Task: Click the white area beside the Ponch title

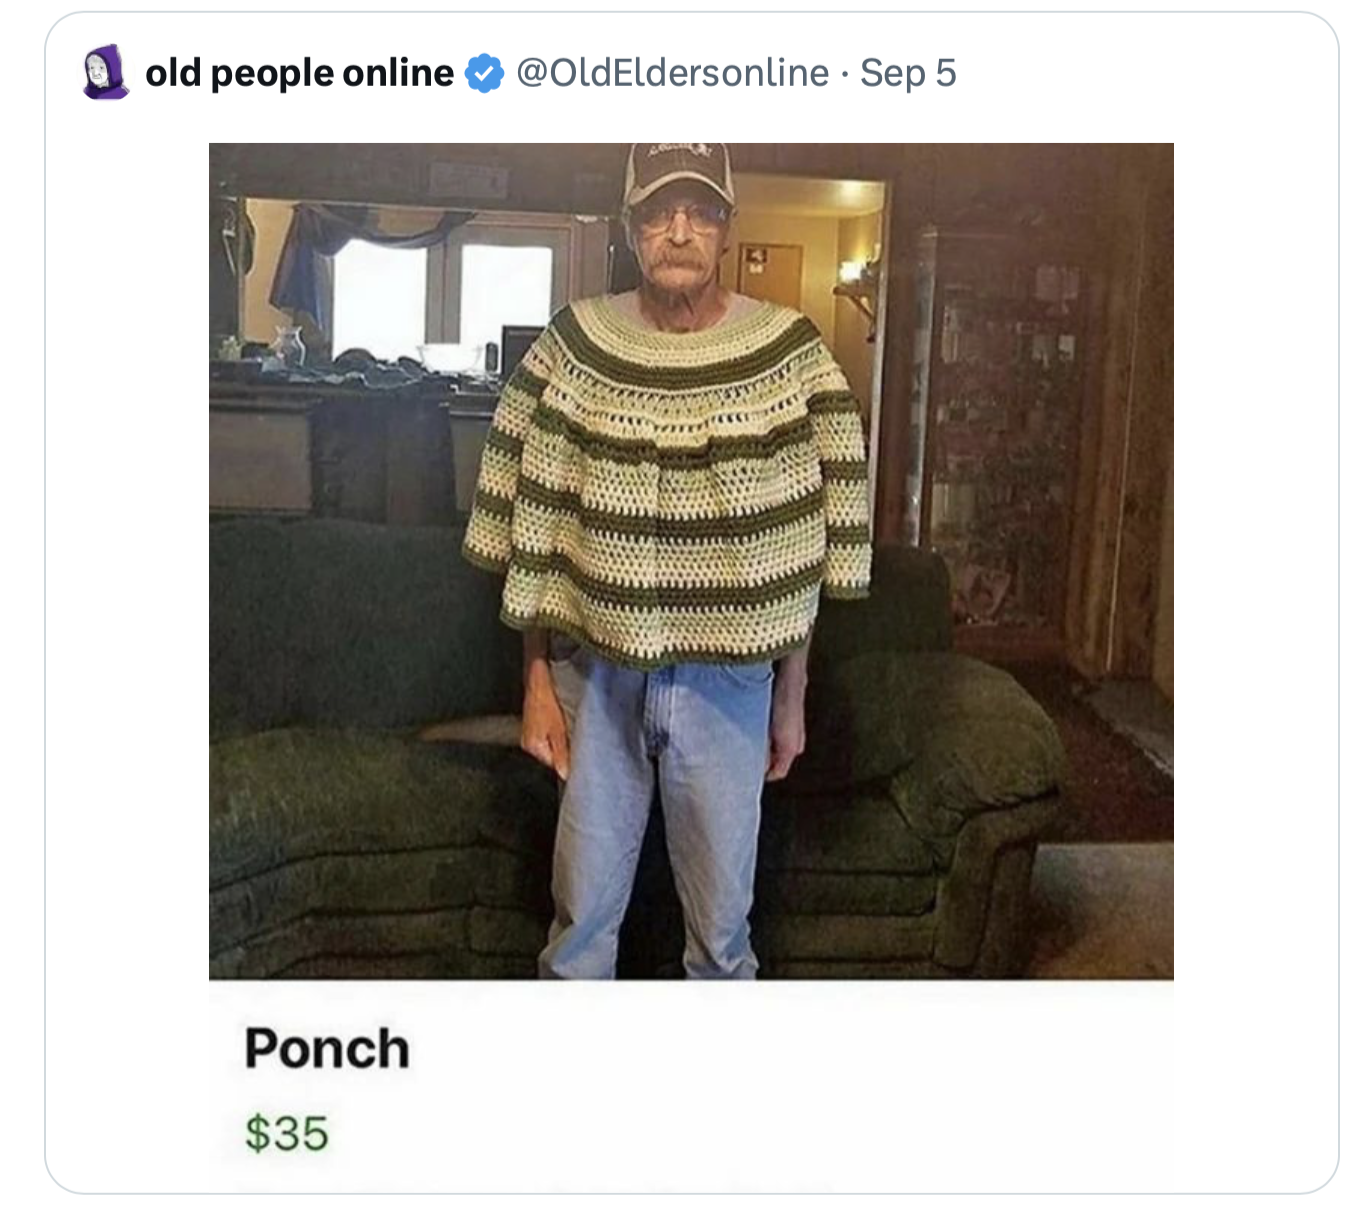Action: 790,1049
